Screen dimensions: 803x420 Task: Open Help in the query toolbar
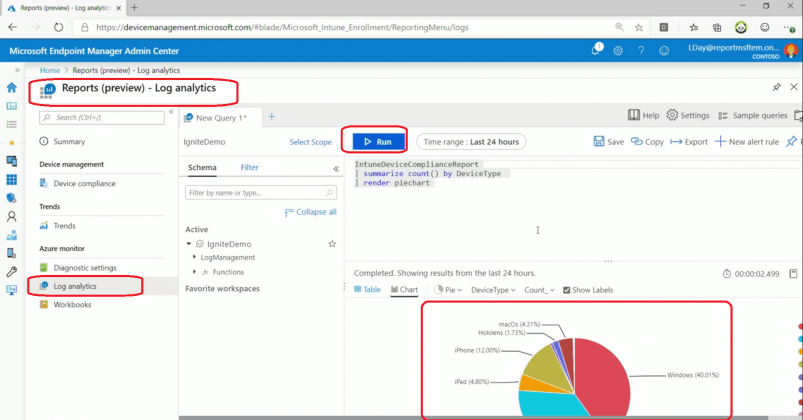(643, 116)
